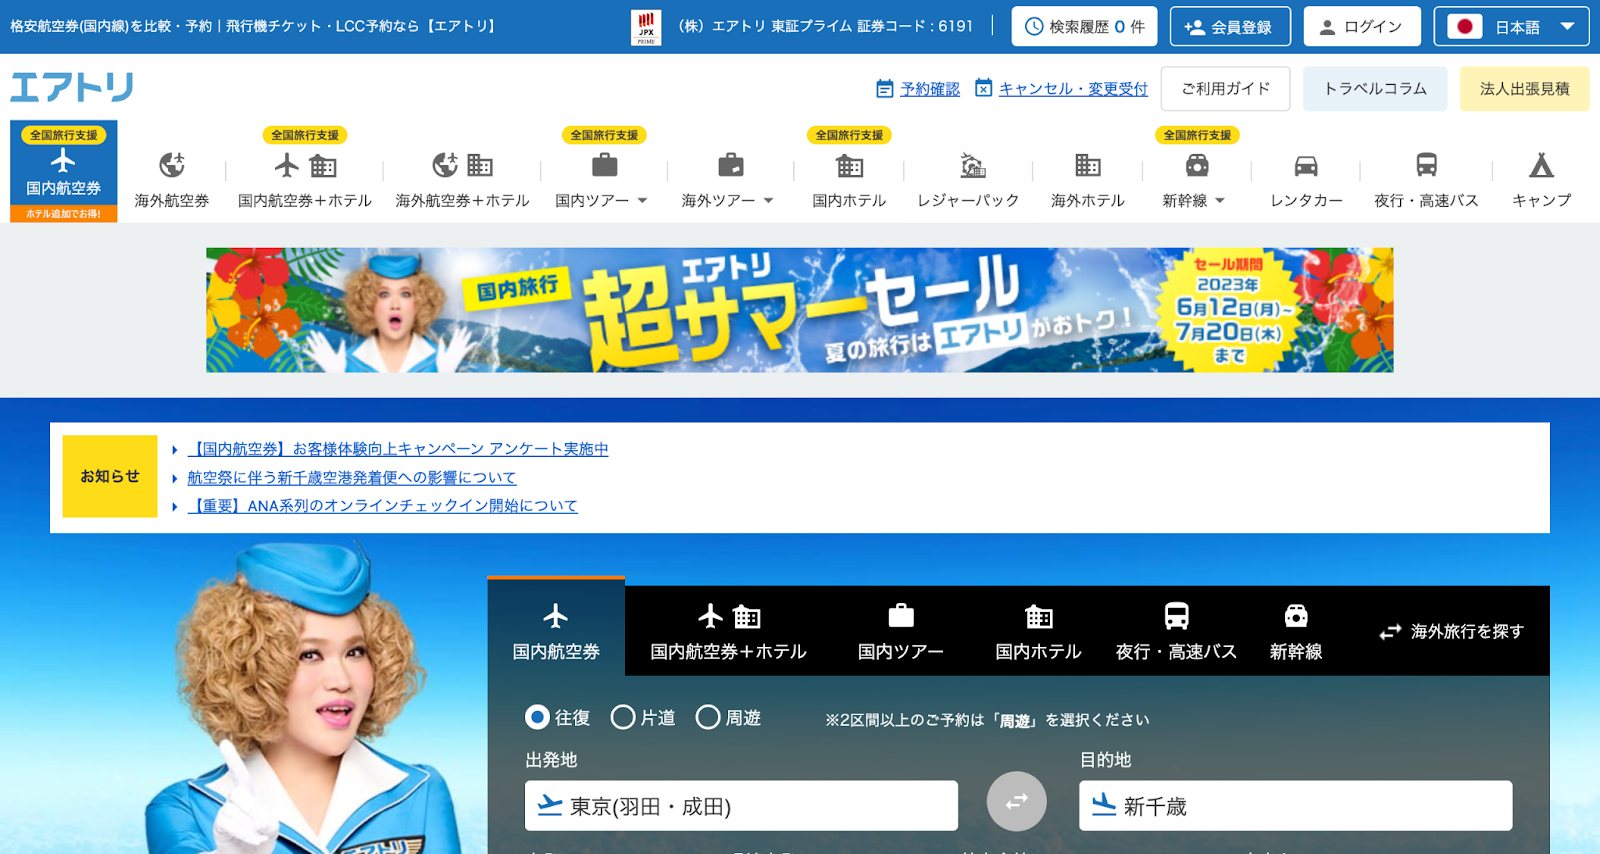Click the 超サマーセール banner
The height and width of the screenshot is (854, 1600).
pos(799,310)
